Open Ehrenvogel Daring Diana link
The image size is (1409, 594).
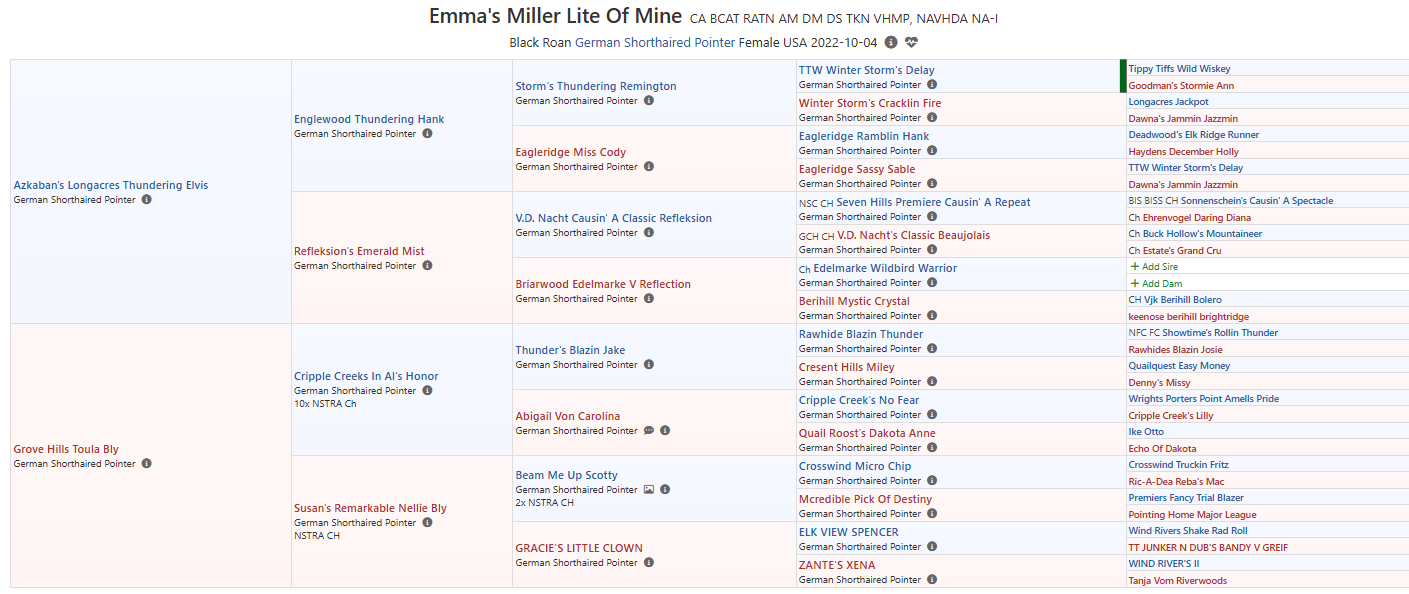pos(1197,218)
